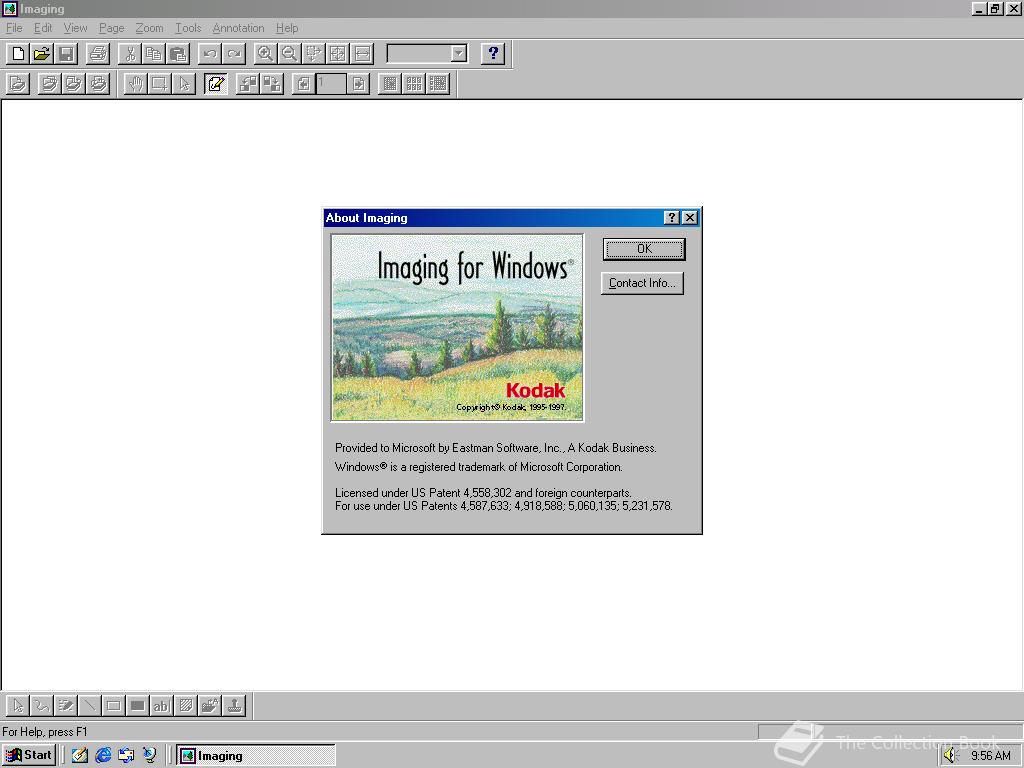Select the Hollow Rectangle annotation tool

(x=114, y=706)
